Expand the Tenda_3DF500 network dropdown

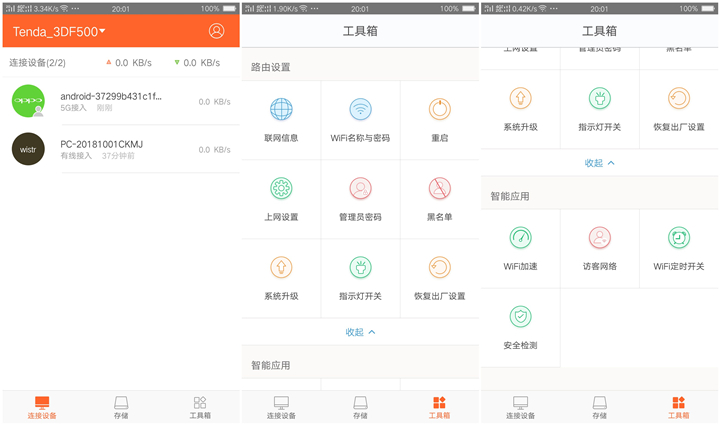(59, 31)
